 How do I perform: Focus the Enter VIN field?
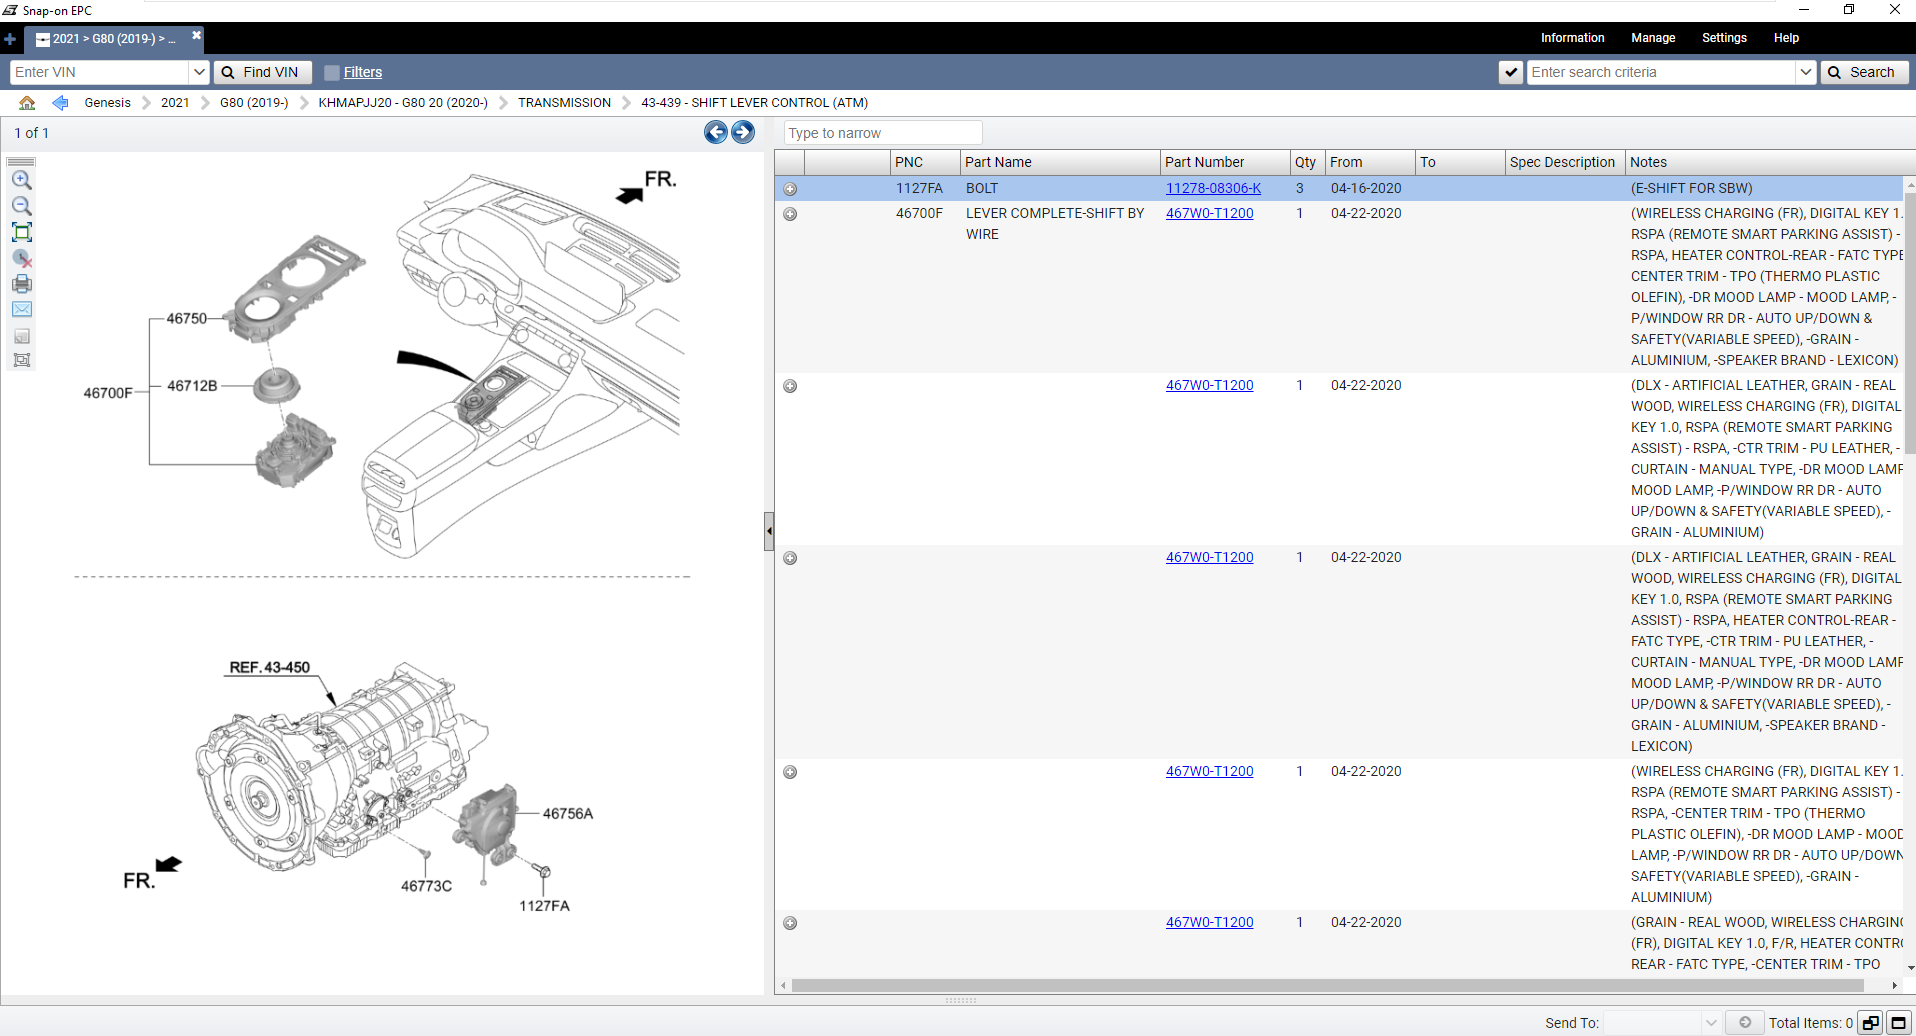pos(100,72)
